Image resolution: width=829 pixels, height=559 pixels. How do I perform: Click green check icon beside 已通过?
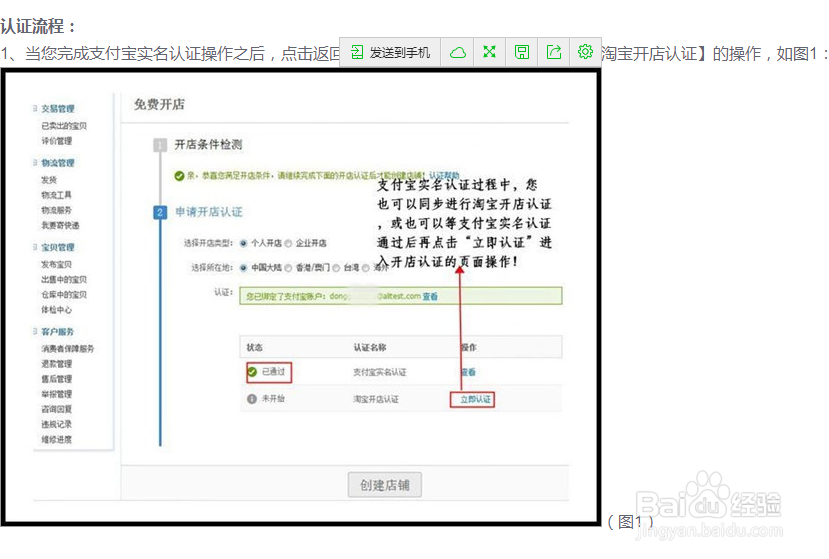[252, 372]
